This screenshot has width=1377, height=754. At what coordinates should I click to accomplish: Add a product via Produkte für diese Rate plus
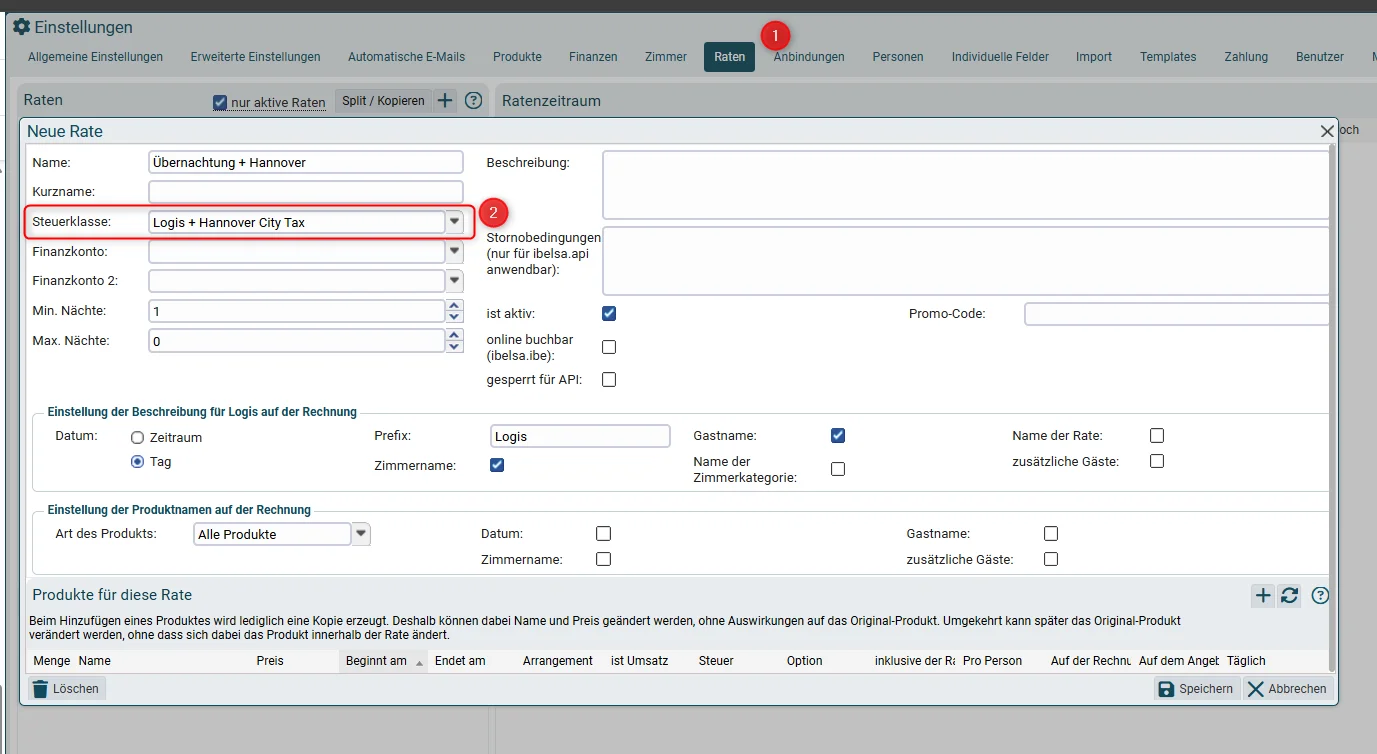click(x=1263, y=596)
